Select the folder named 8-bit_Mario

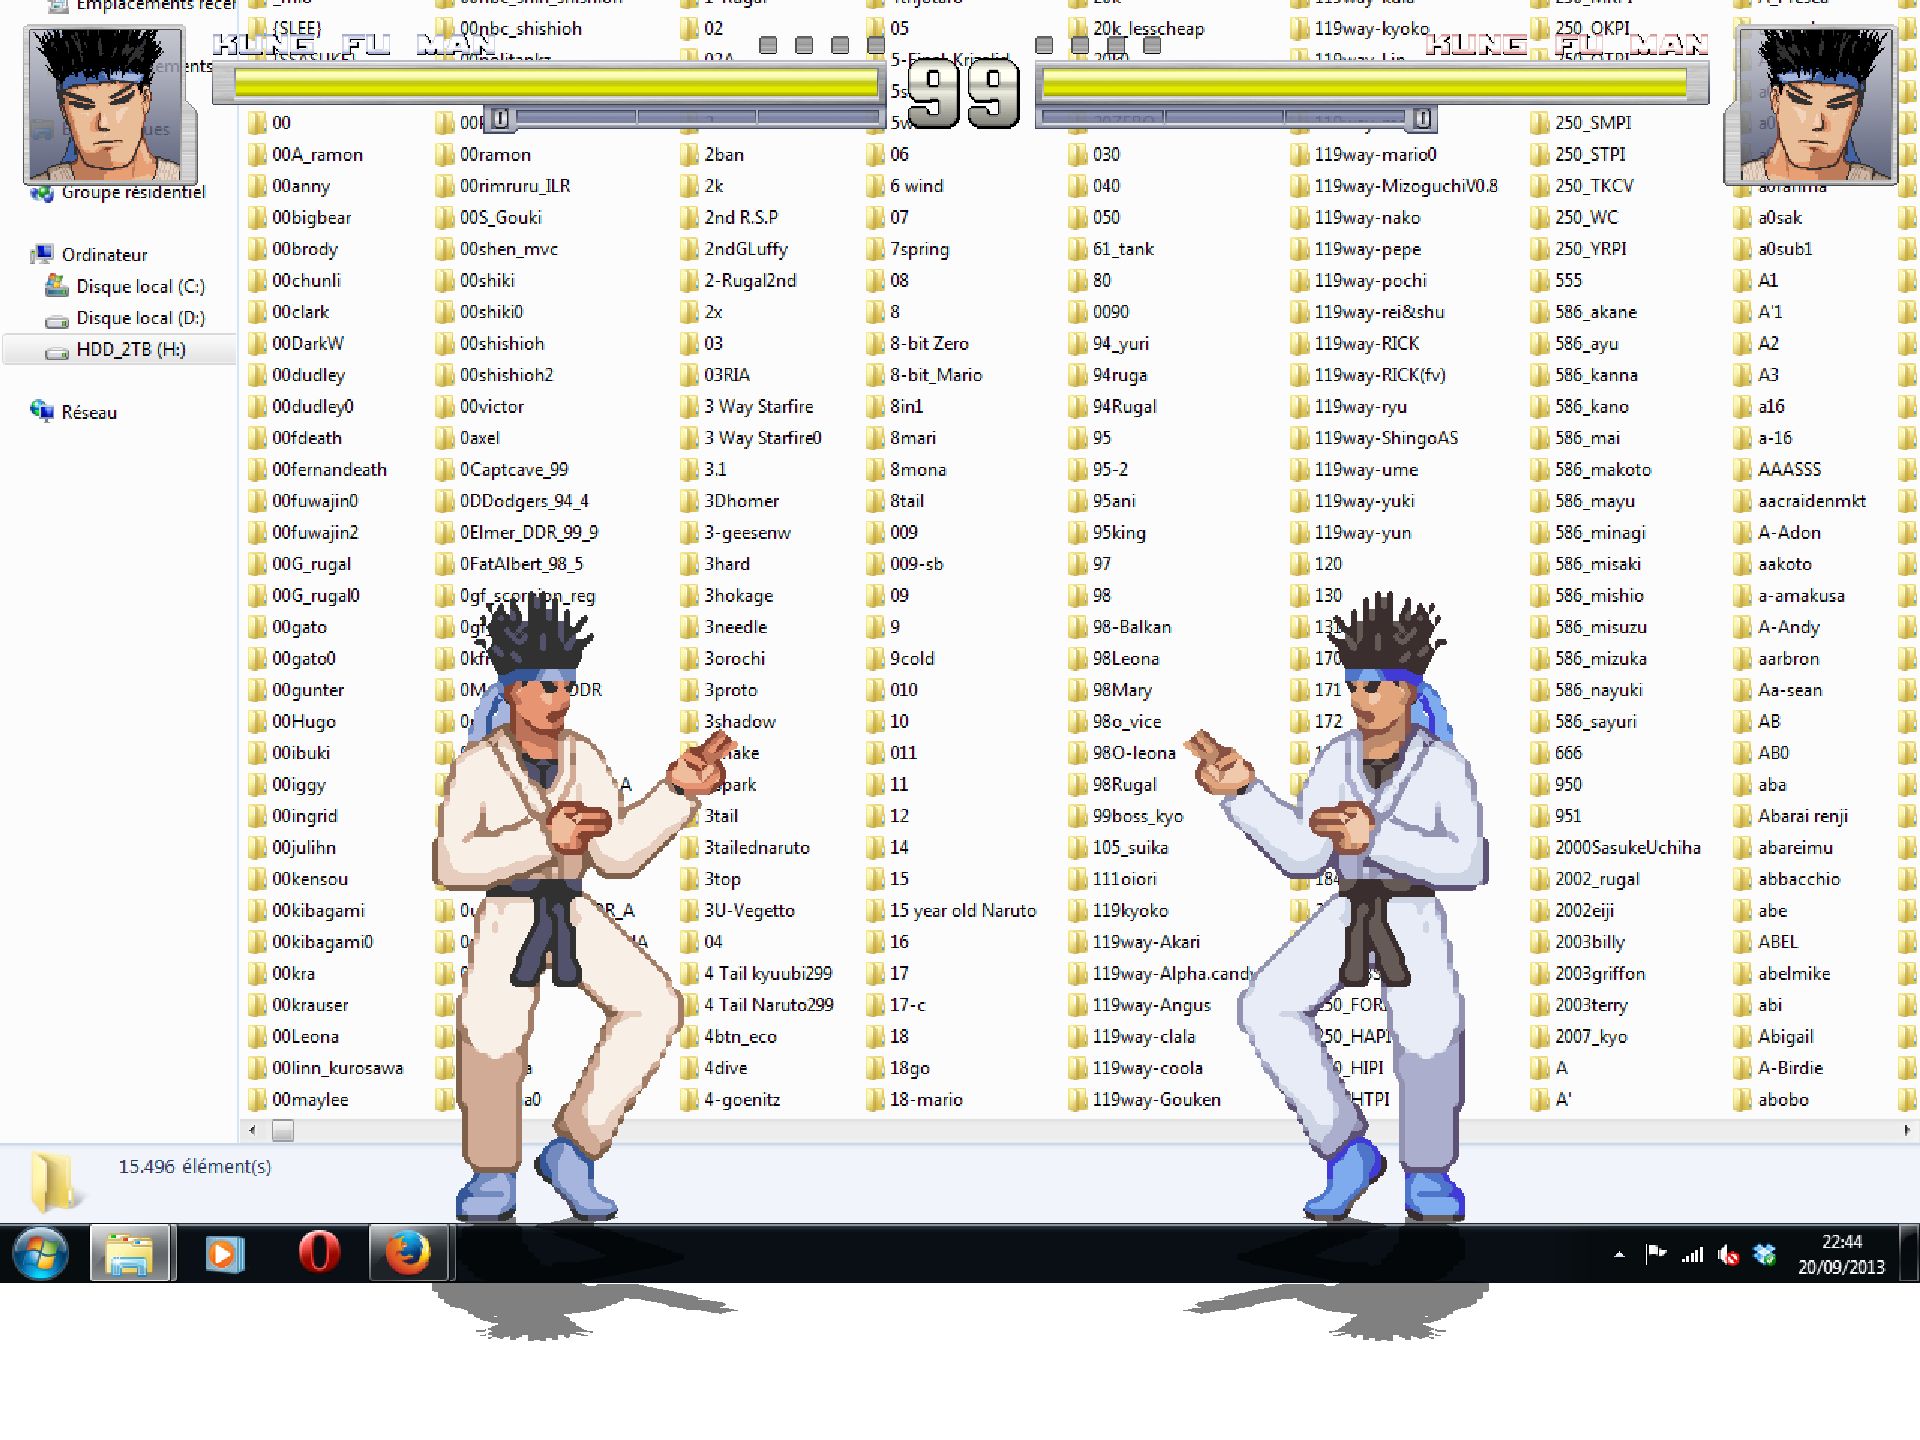click(x=936, y=375)
